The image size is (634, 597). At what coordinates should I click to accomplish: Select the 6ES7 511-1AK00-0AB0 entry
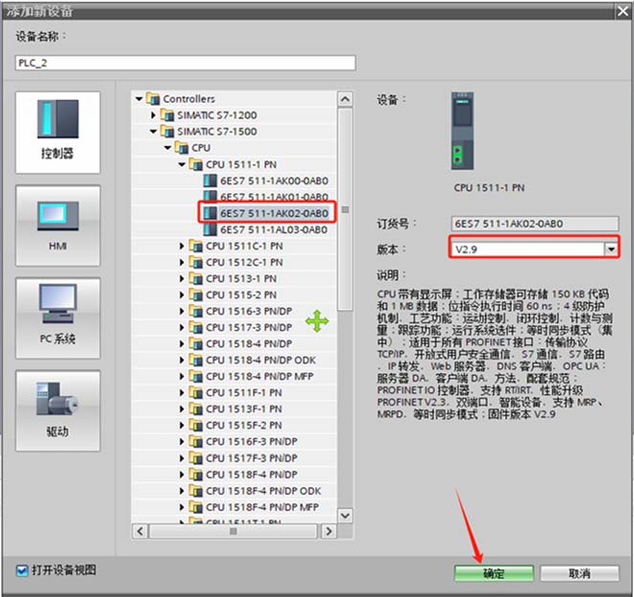pos(274,180)
